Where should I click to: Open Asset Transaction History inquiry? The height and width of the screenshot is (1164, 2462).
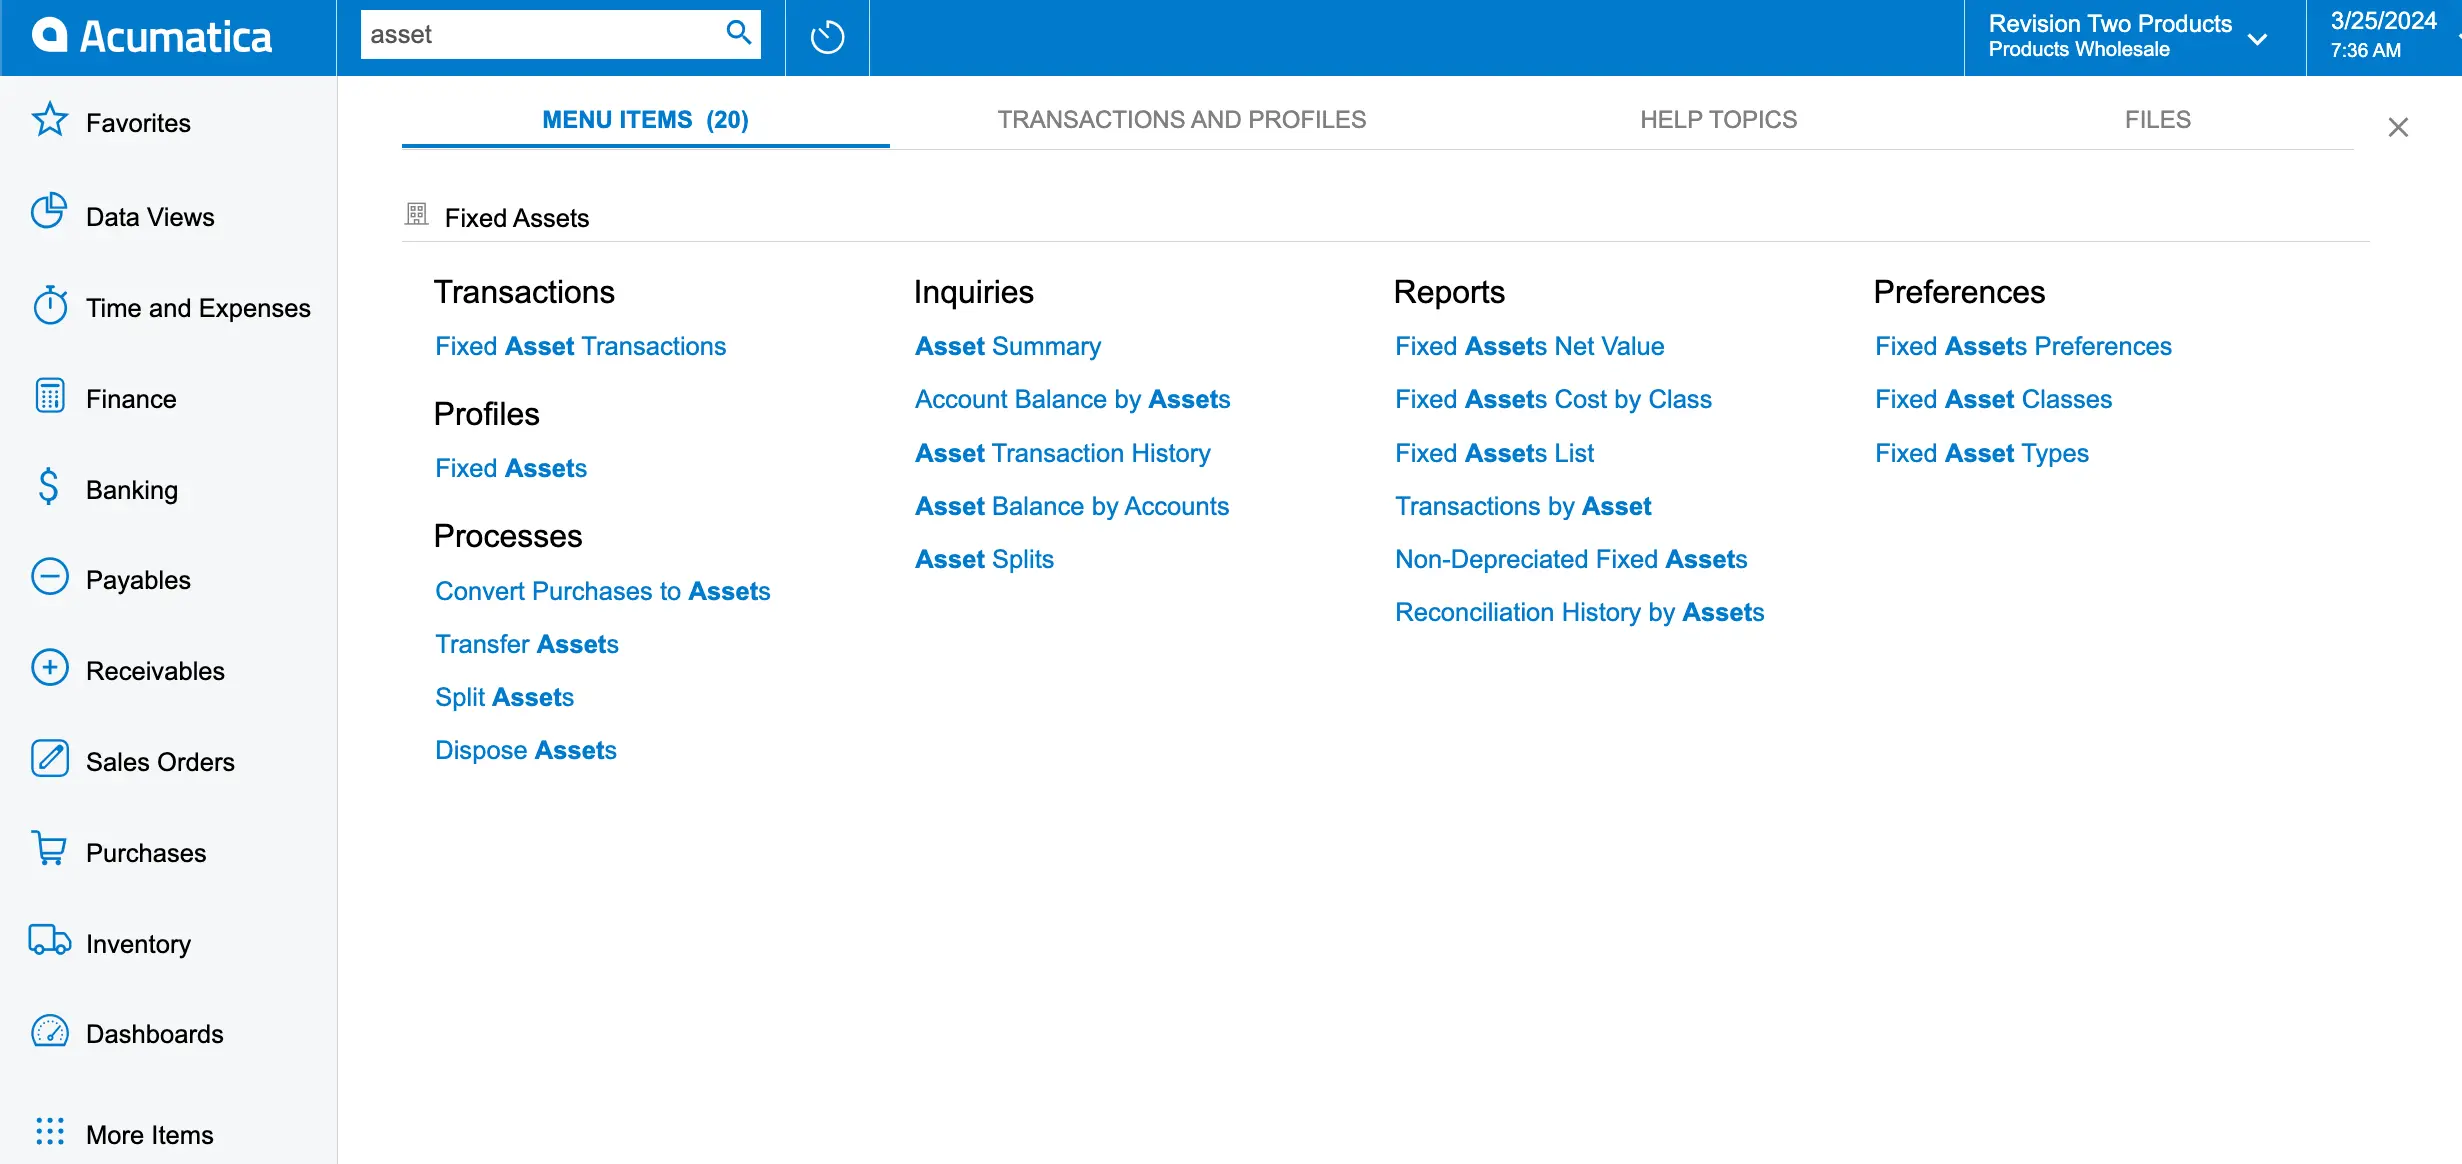[1062, 453]
